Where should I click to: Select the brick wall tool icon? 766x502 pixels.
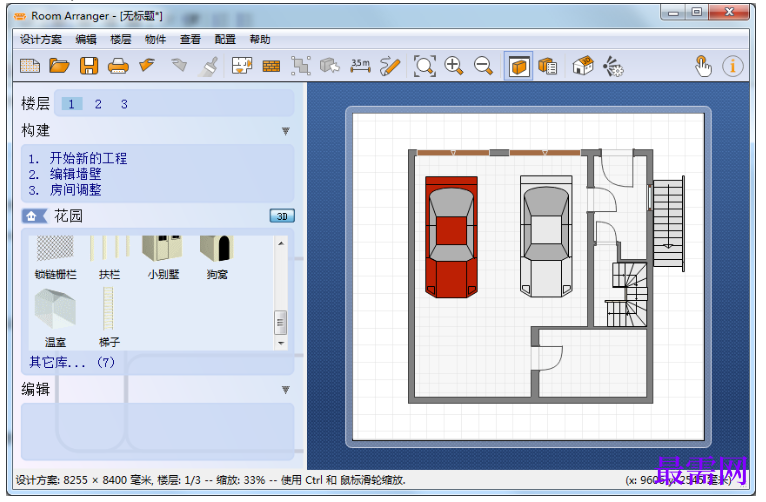tap(271, 66)
